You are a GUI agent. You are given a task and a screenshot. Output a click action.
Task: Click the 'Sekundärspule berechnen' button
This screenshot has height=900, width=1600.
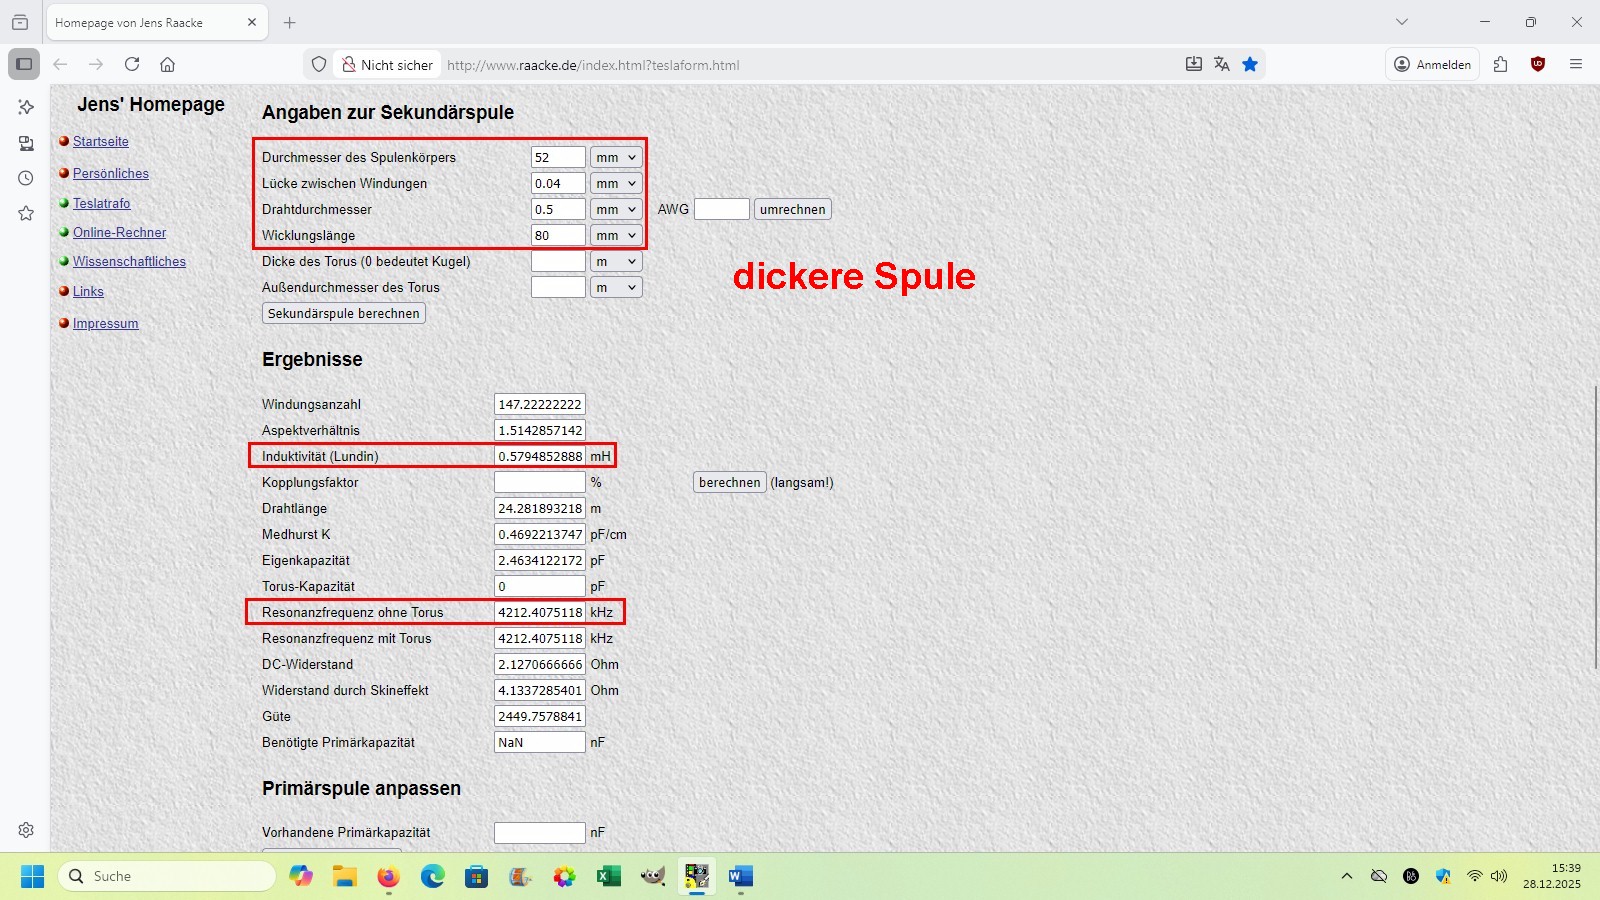coord(344,313)
